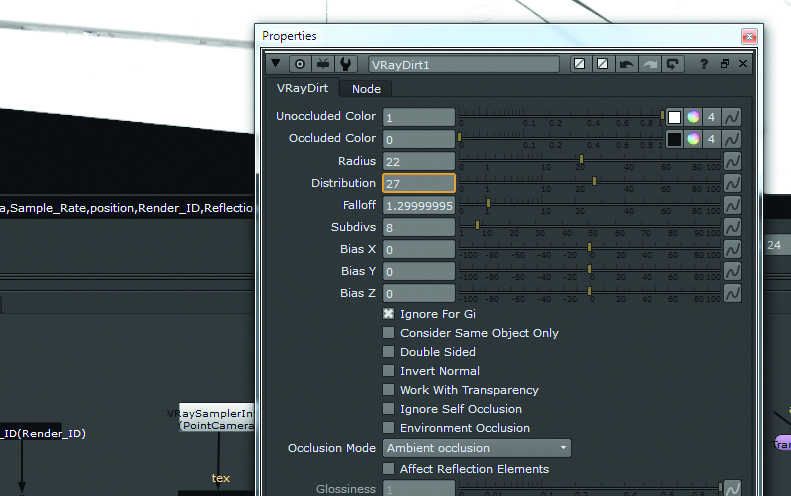This screenshot has height=496, width=791.
Task: Click the Unoccluded Color value field
Action: tap(419, 118)
